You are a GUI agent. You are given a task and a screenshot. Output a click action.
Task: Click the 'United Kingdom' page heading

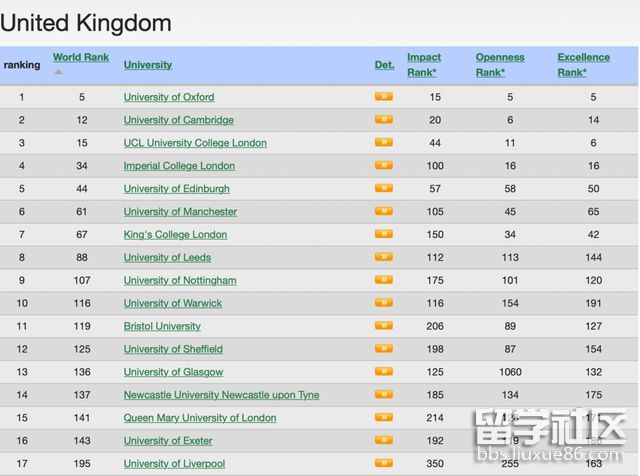(x=86, y=23)
